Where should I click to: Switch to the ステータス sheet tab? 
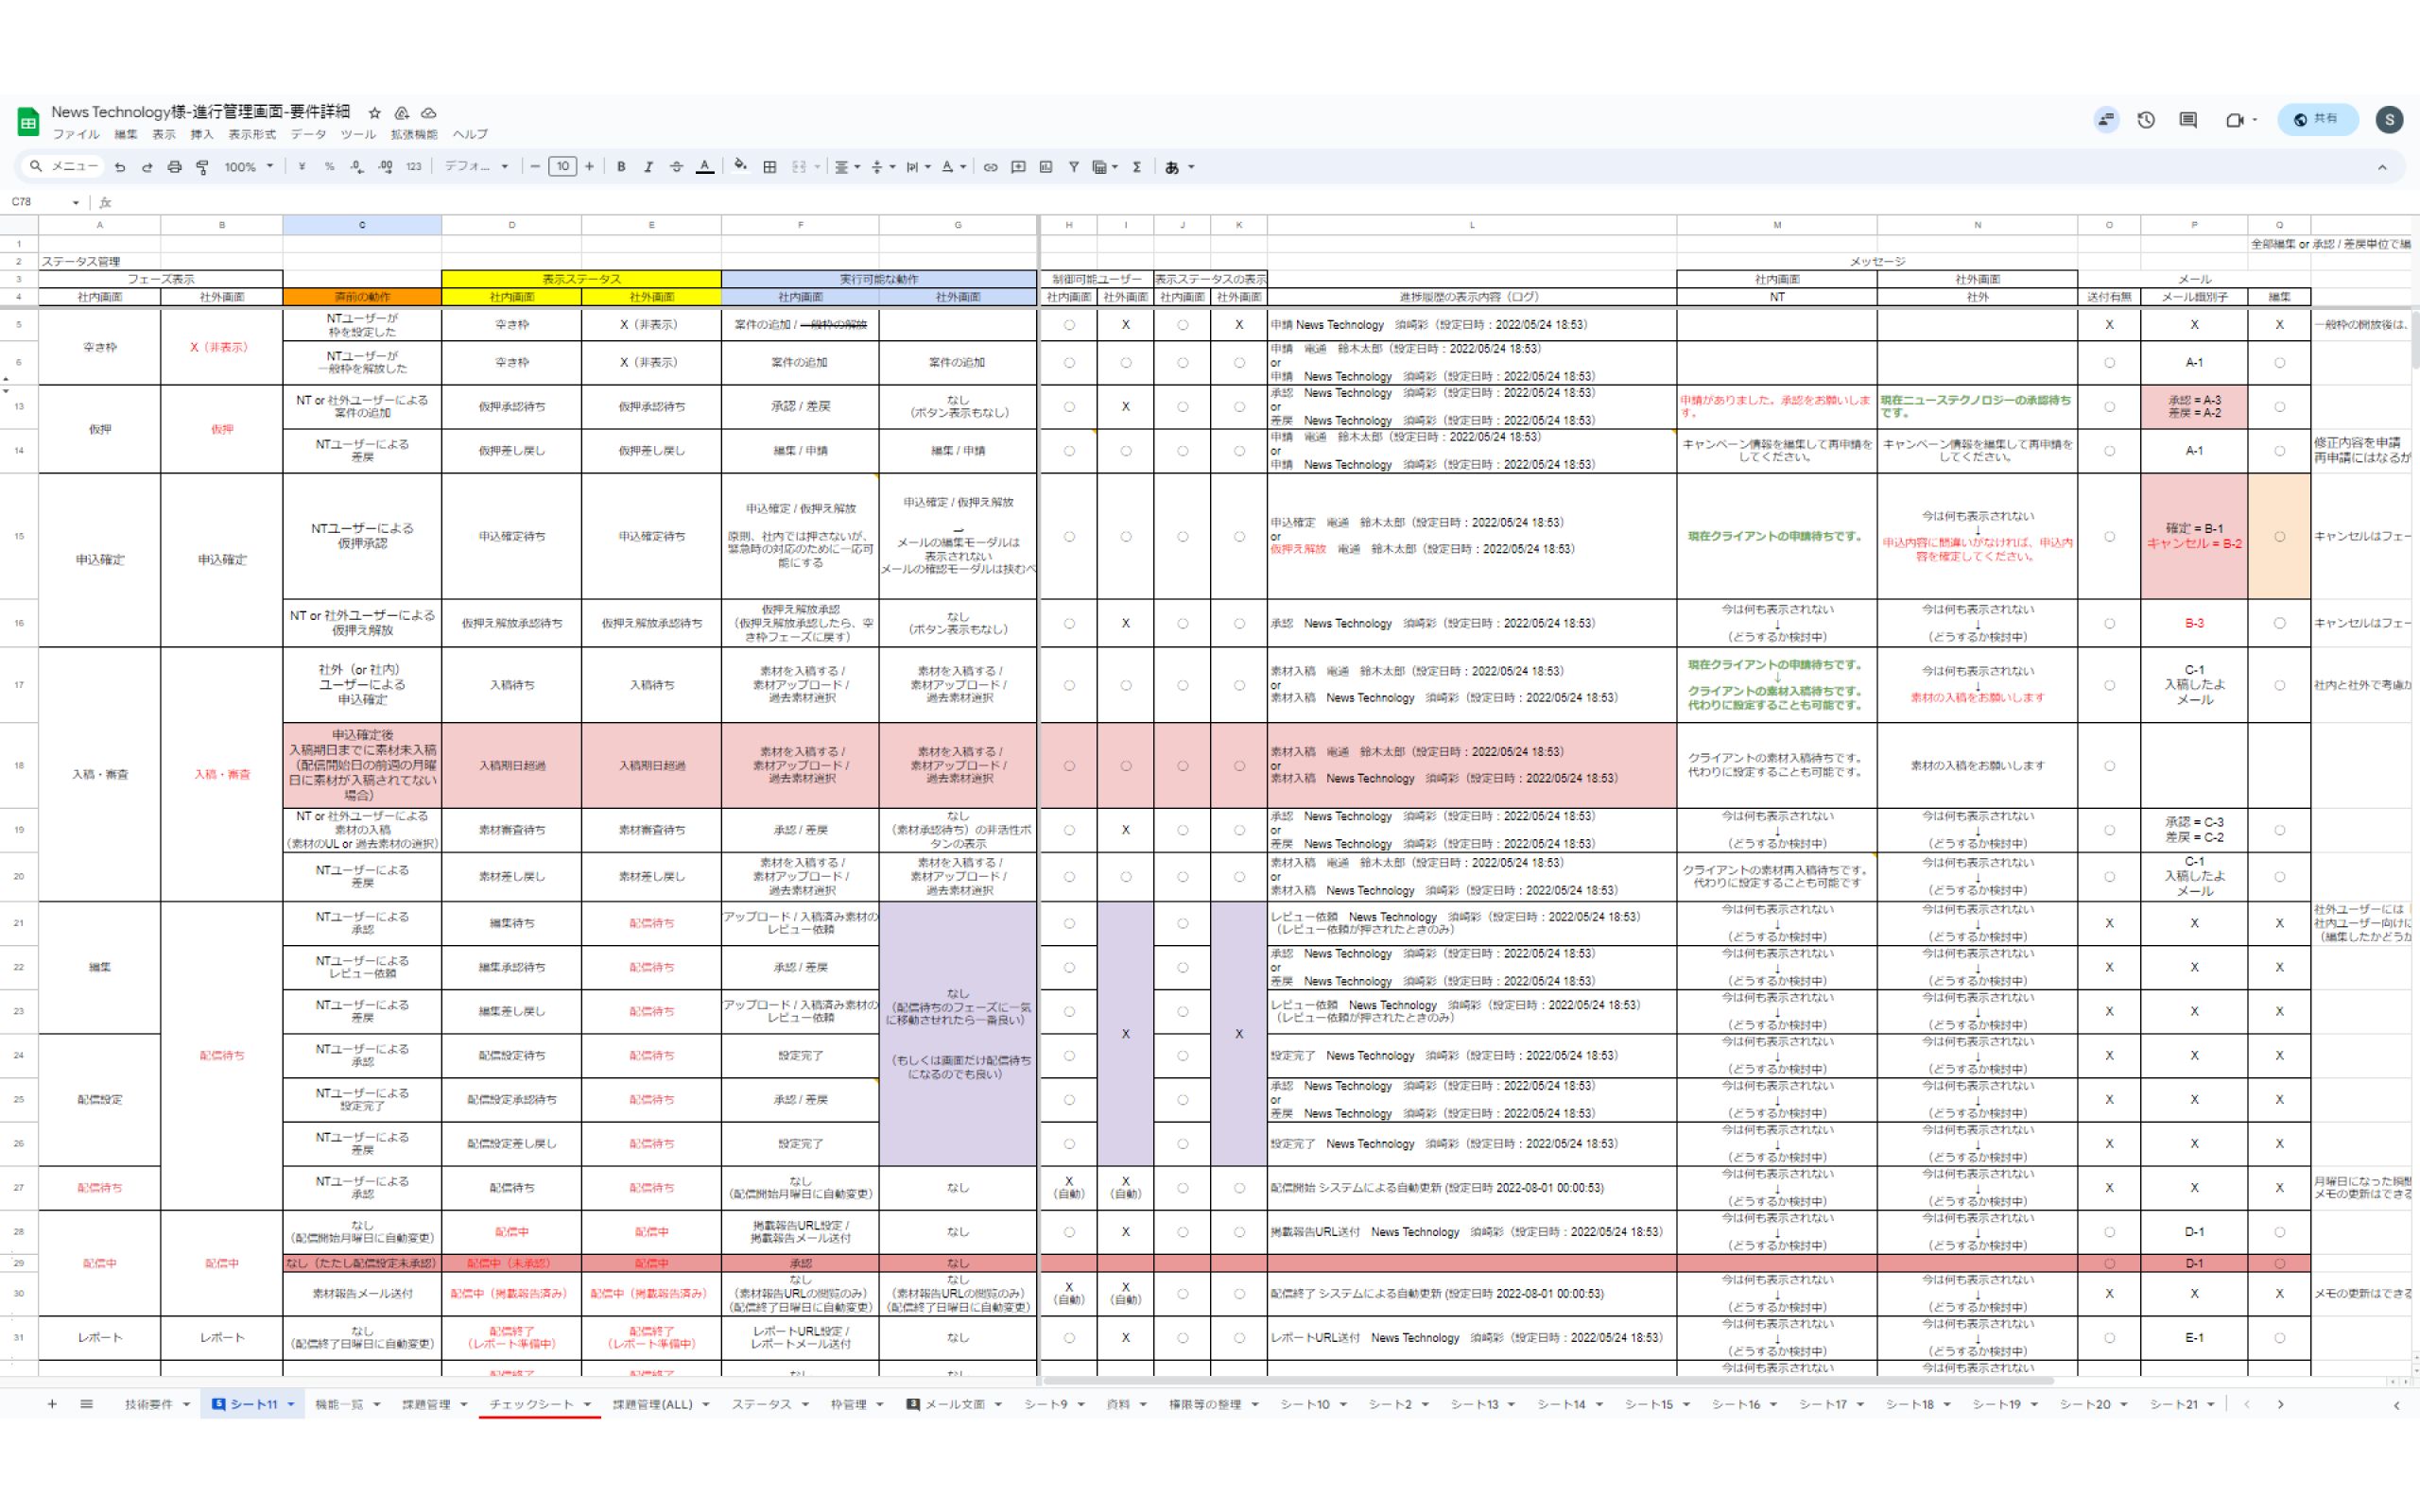pos(761,1404)
